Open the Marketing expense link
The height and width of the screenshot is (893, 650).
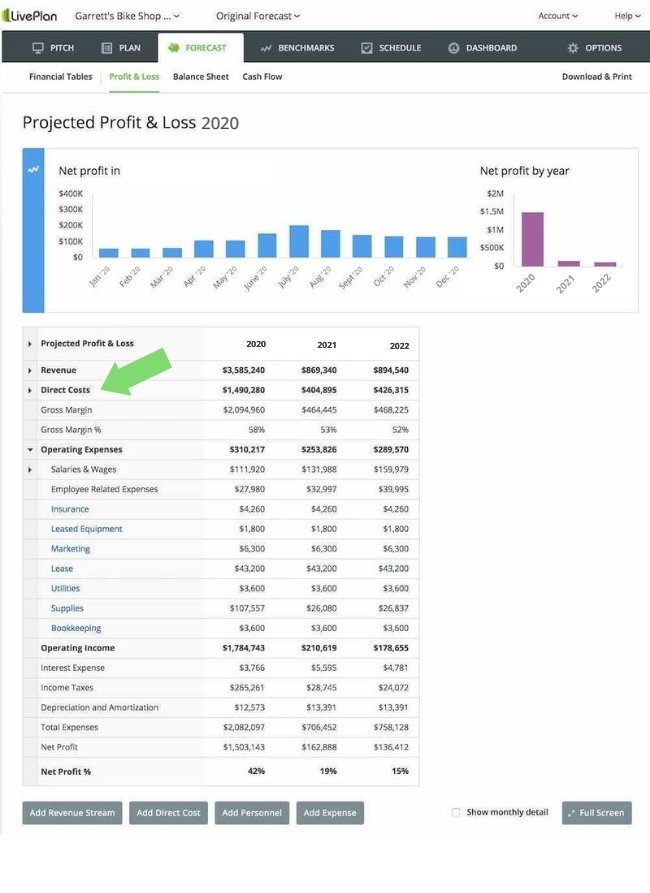point(70,549)
